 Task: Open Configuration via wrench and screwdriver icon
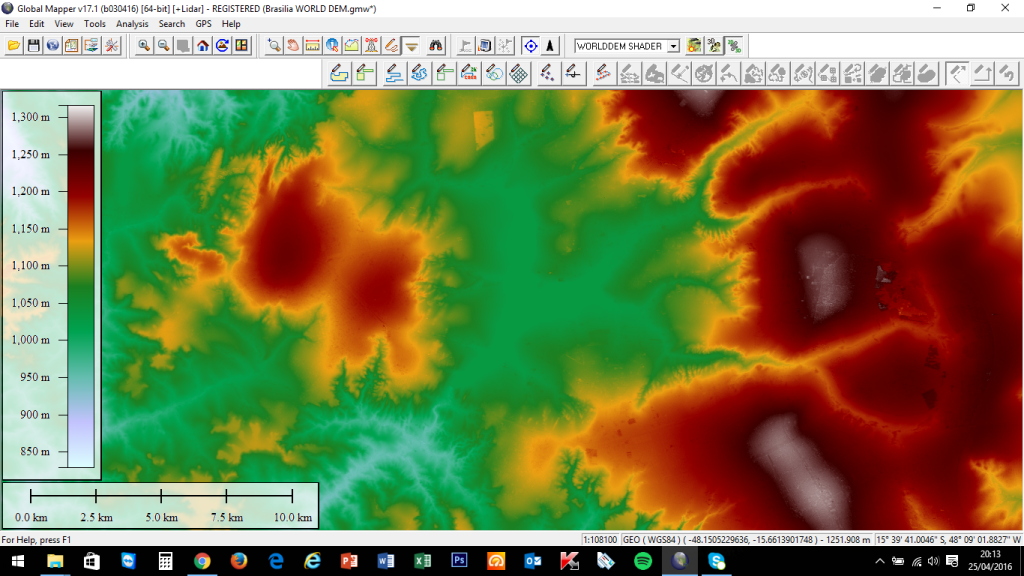click(x=112, y=46)
